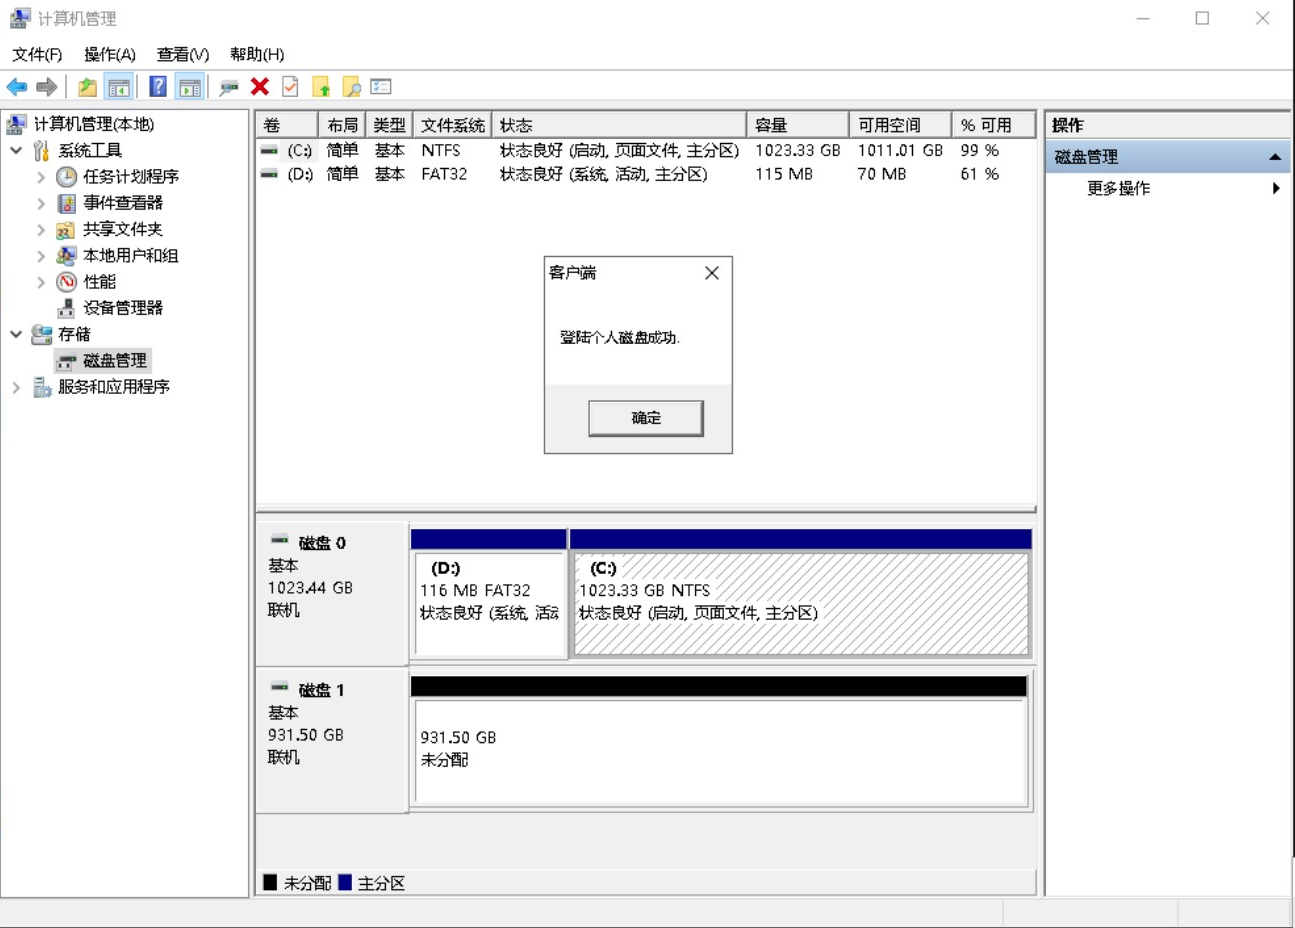Open the 查看(V) menu
Viewport: 1295px width, 928px height.
pyautogui.click(x=182, y=54)
